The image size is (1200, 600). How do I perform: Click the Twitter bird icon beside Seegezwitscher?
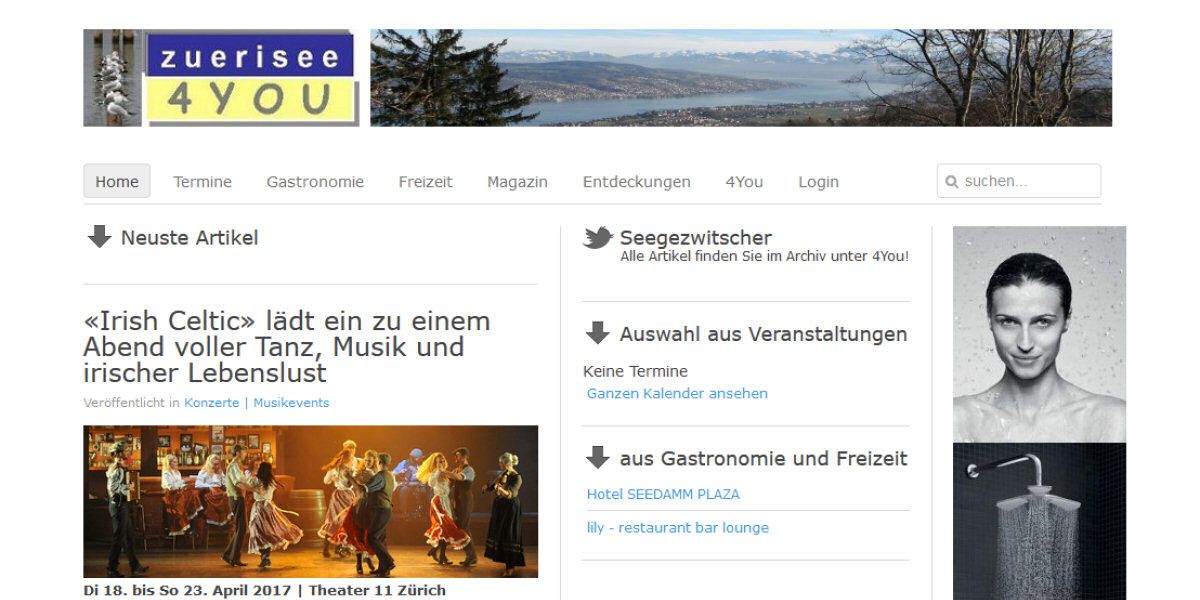[598, 238]
